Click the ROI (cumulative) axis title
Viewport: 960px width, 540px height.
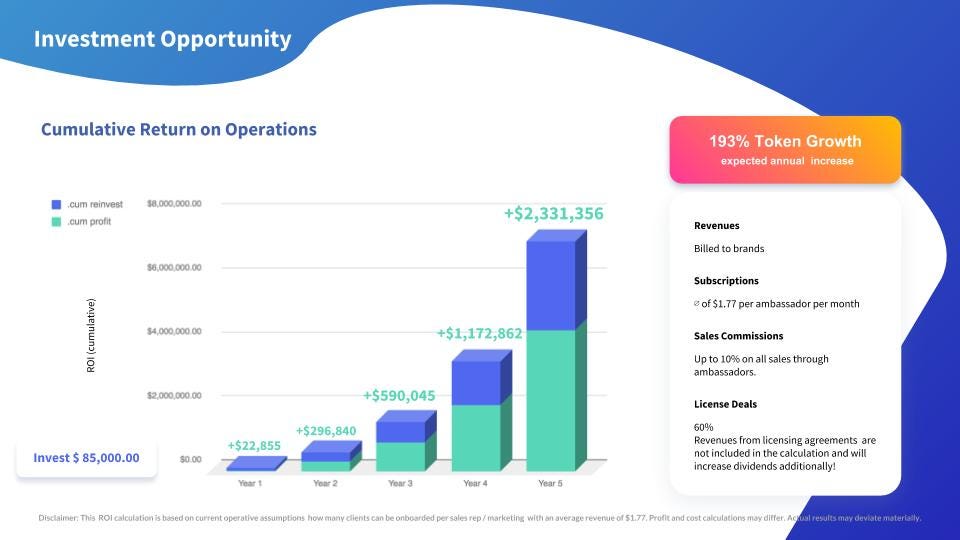pos(91,336)
